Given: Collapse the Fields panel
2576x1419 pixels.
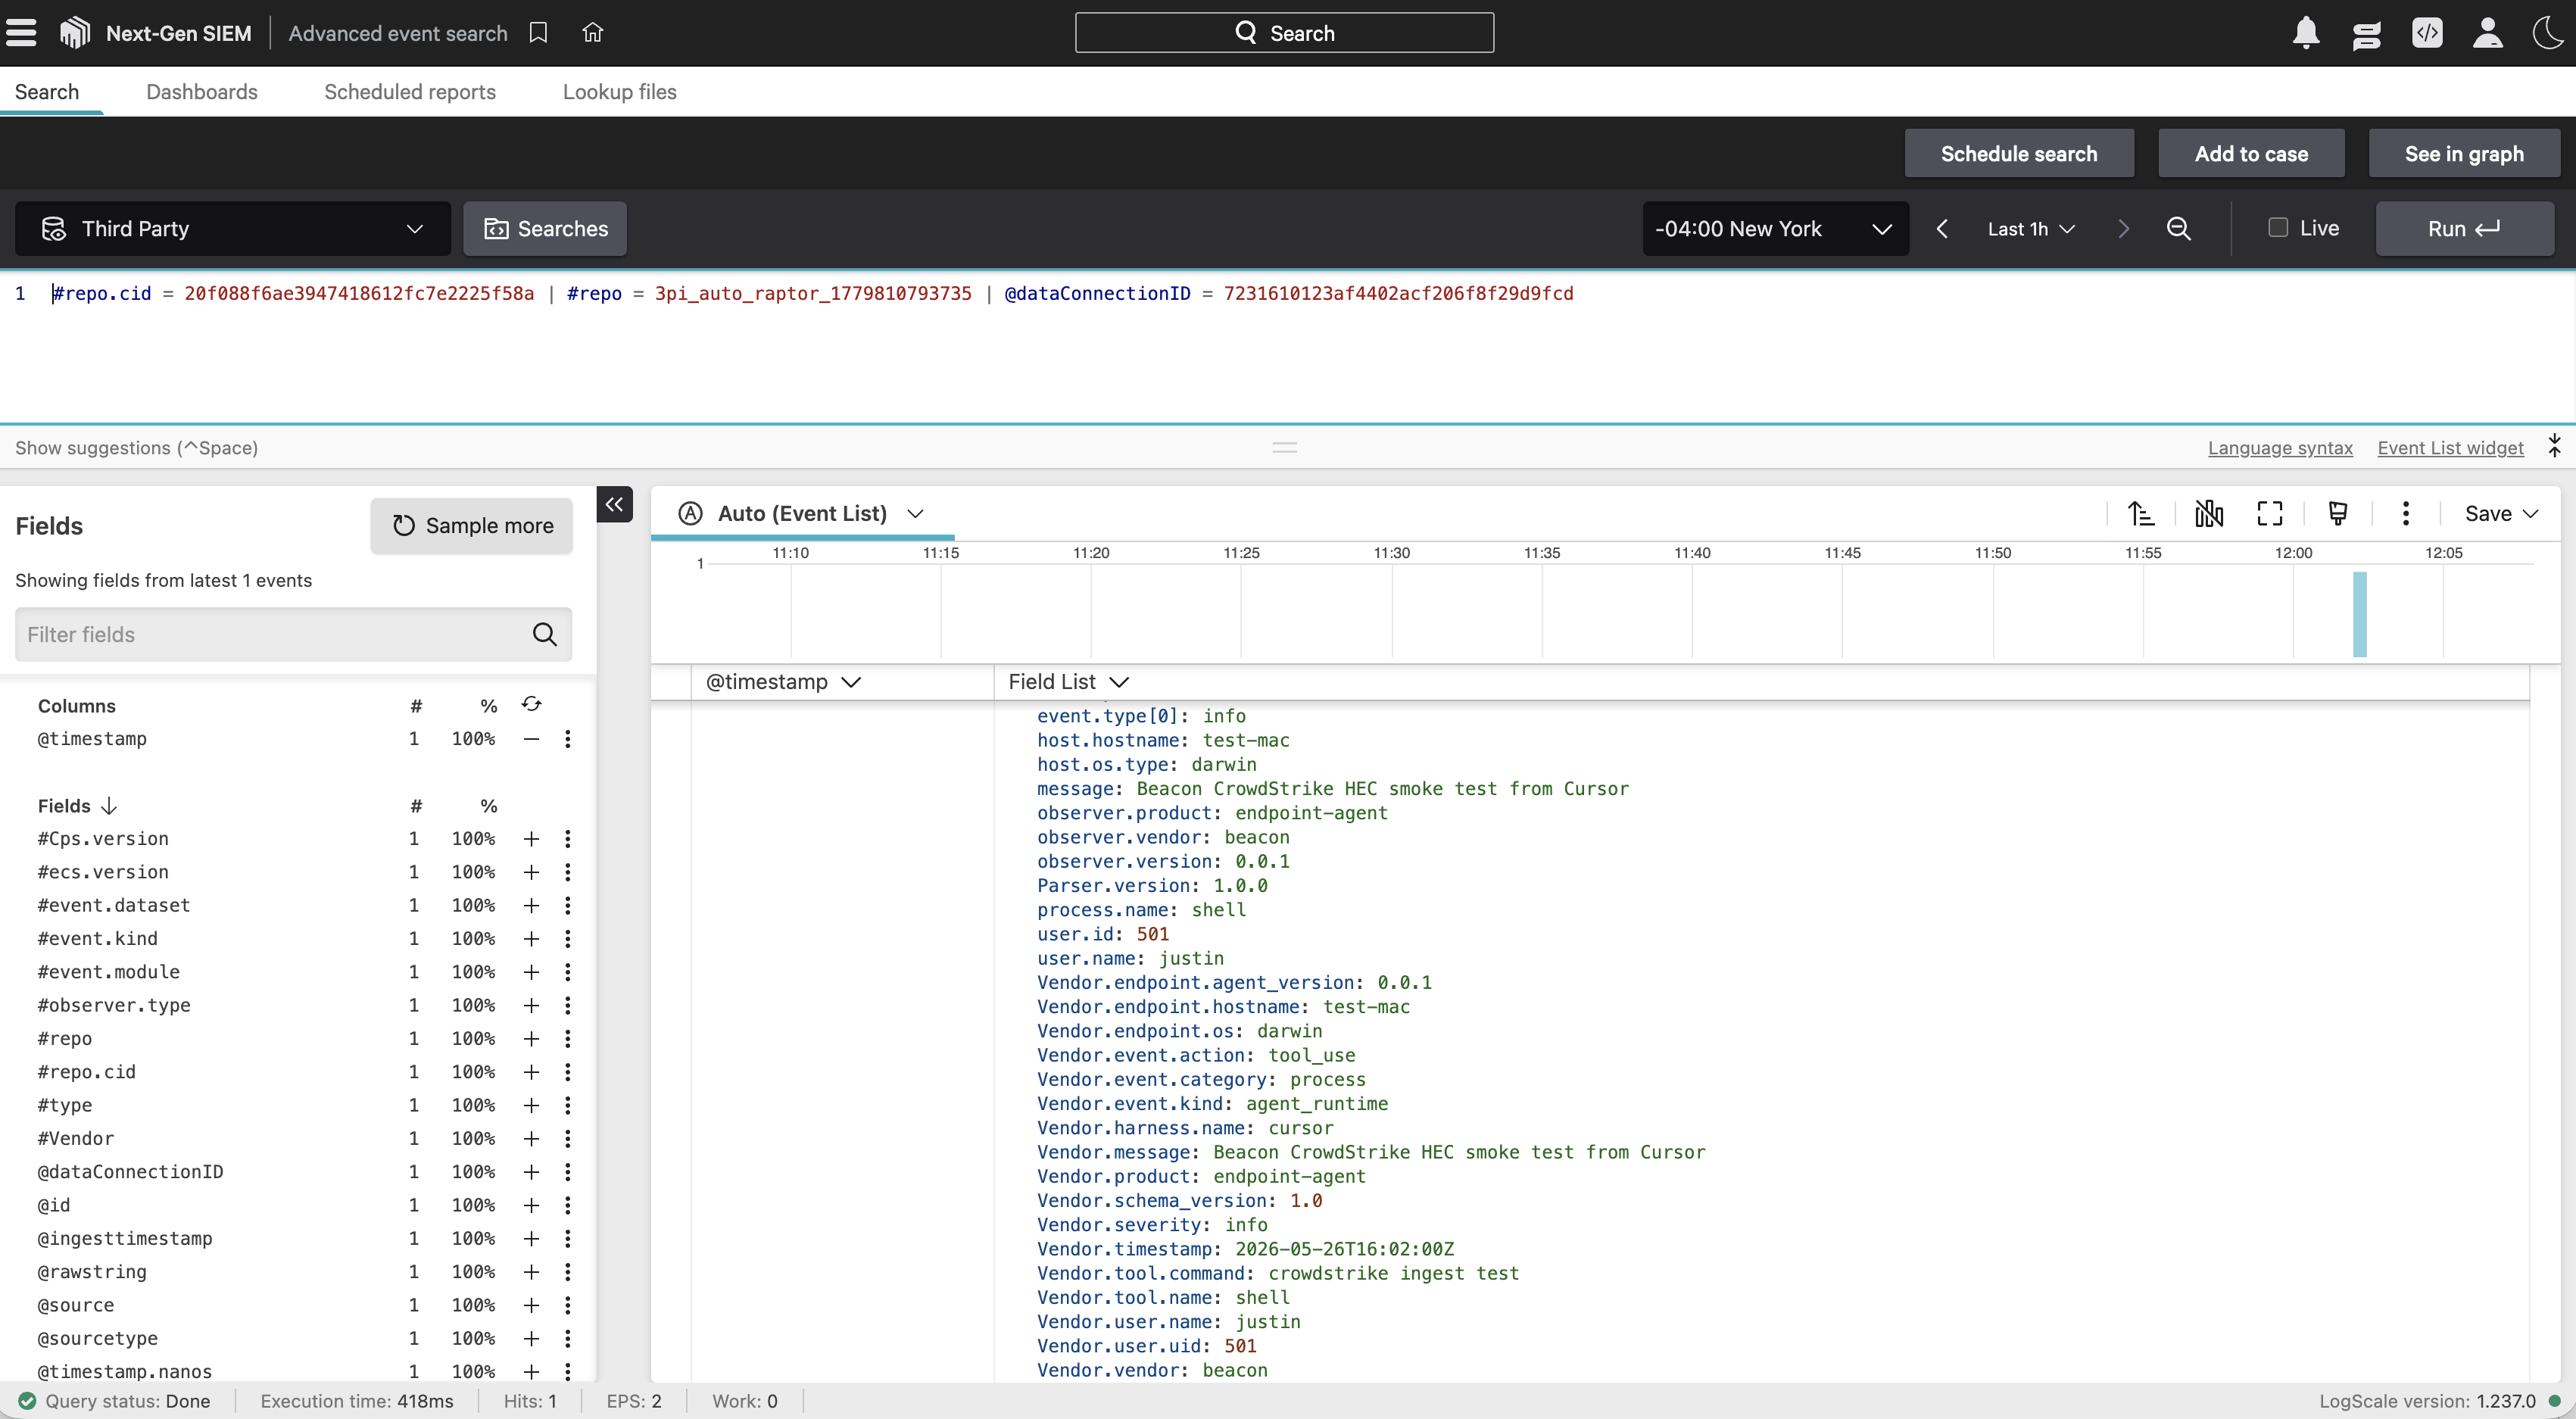Looking at the screenshot, I should (614, 505).
